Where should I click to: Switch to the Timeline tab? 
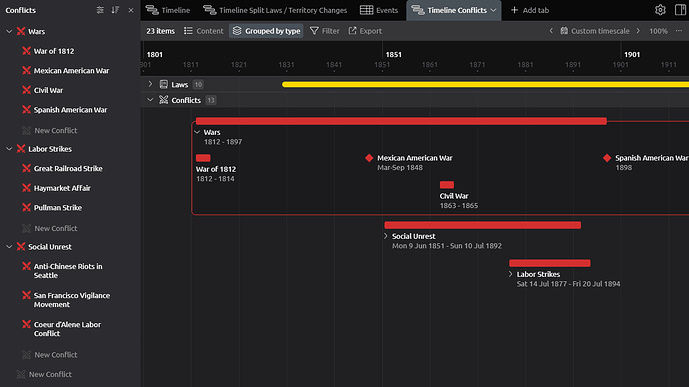168,10
